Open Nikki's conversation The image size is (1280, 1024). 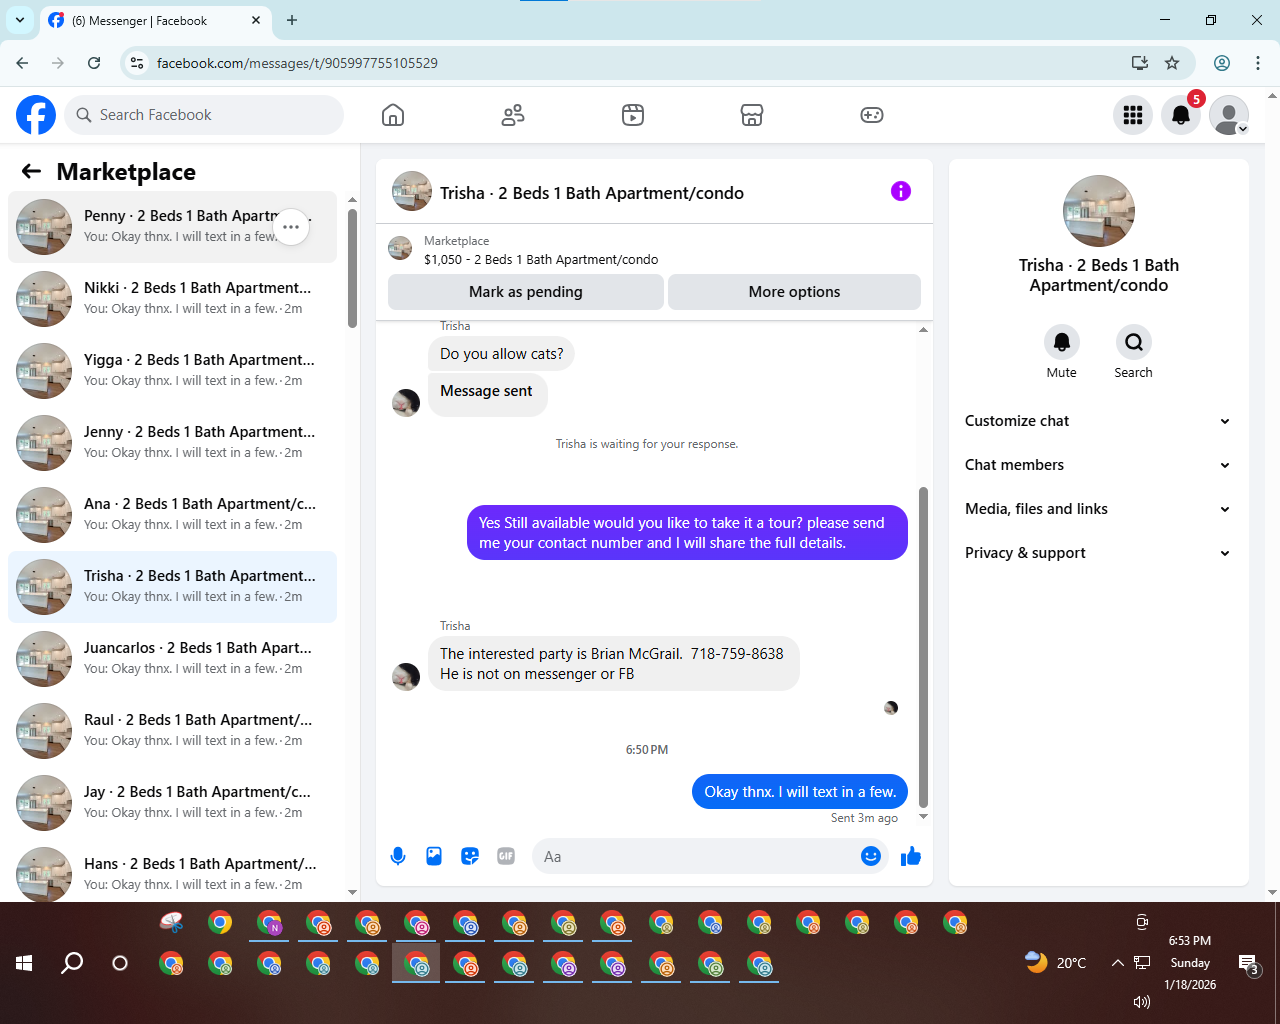pyautogui.click(x=172, y=299)
